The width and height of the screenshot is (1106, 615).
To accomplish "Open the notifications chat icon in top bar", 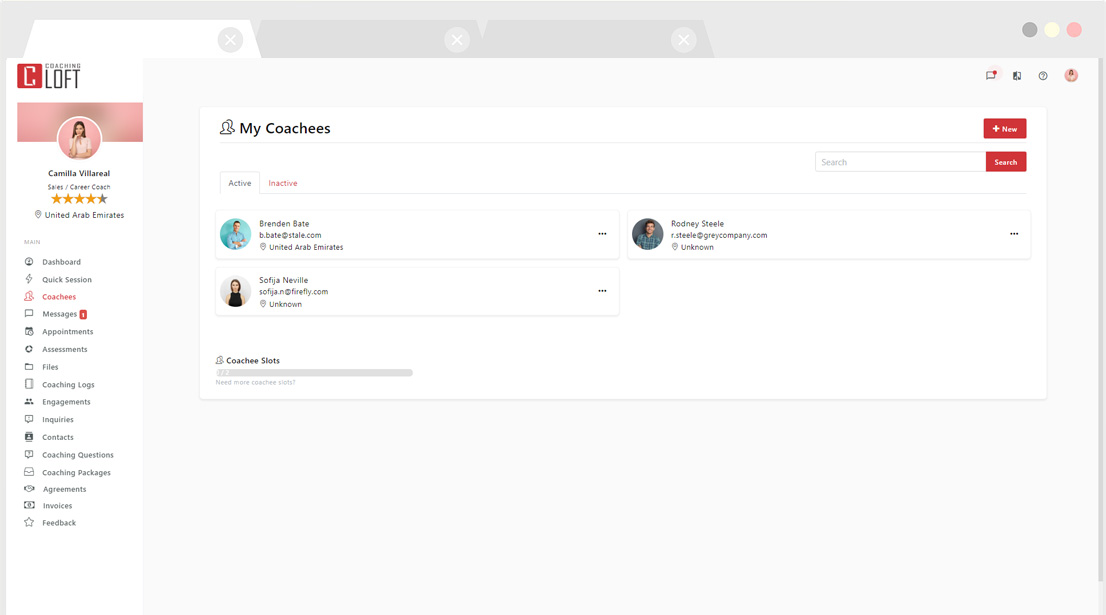I will coord(991,76).
